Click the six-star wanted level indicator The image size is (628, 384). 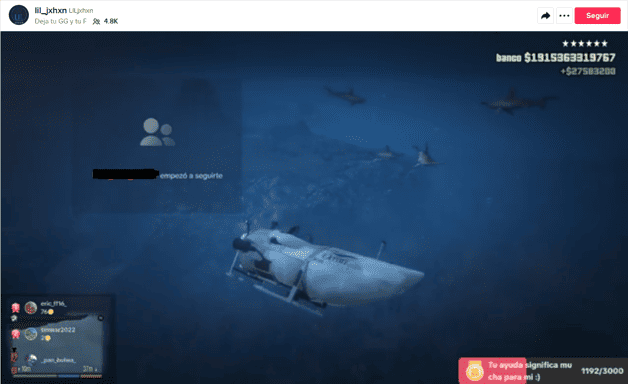click(585, 43)
